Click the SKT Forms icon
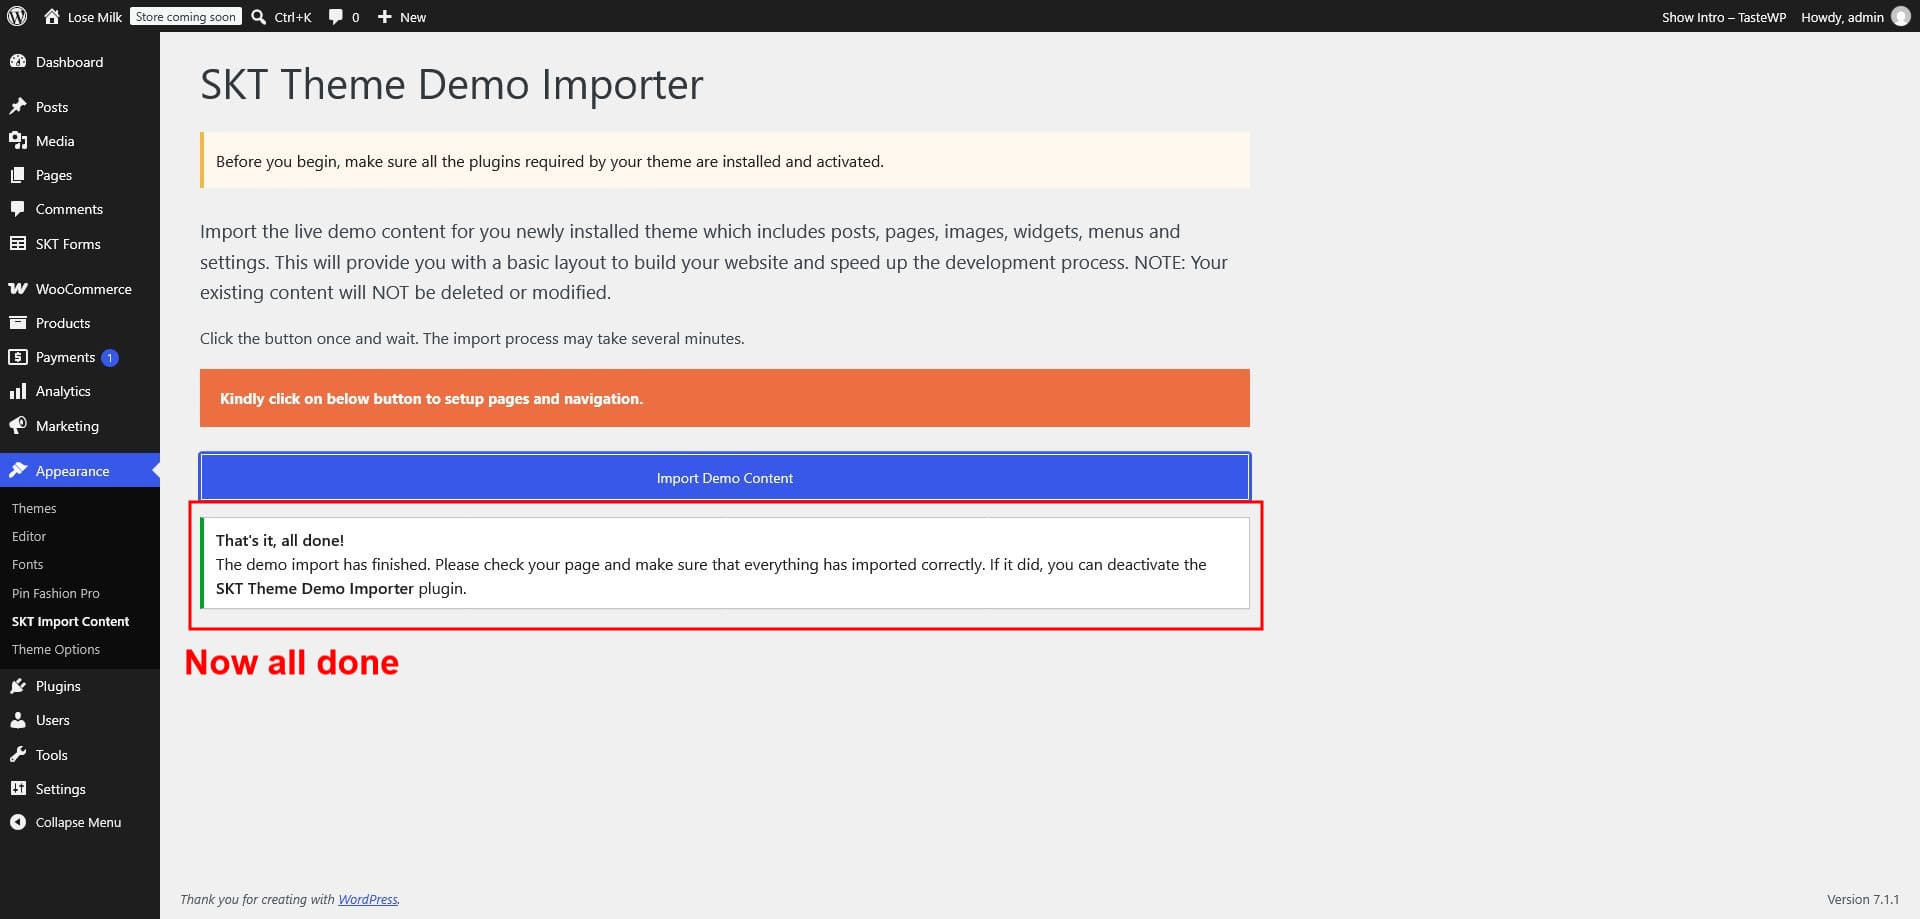 tap(18, 243)
